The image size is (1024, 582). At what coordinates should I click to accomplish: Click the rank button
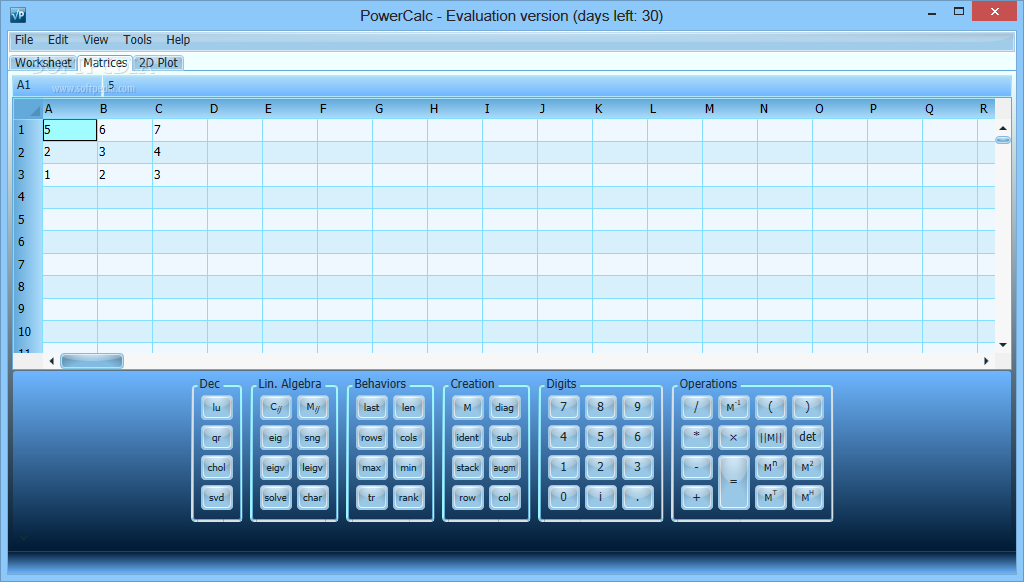(409, 498)
